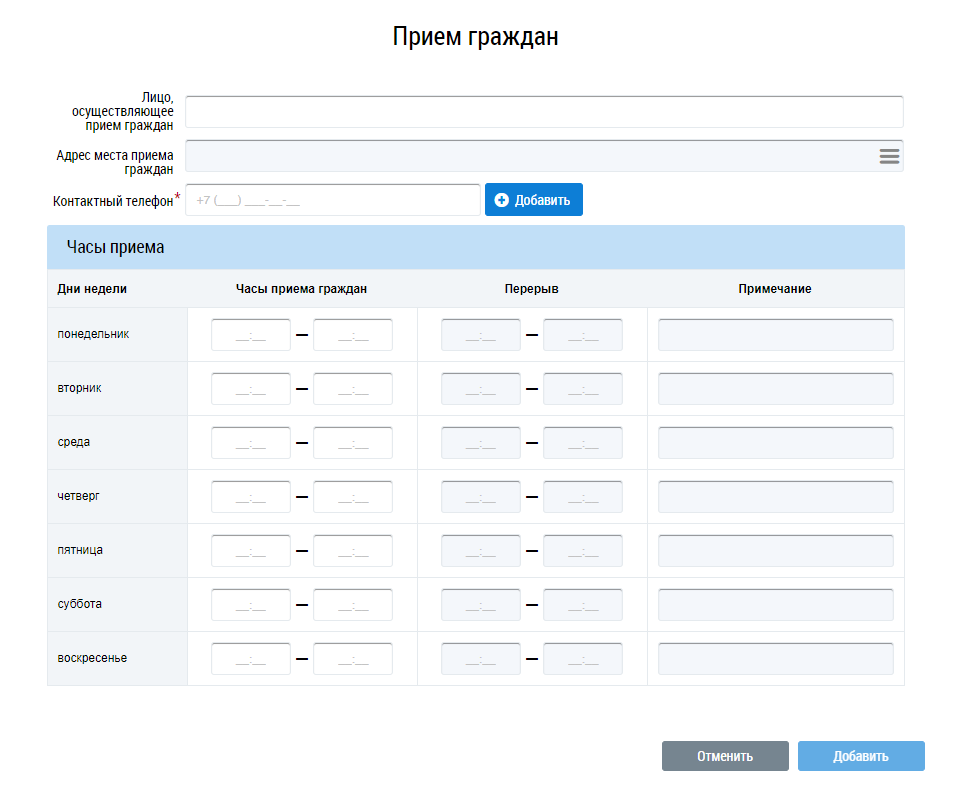The image size is (953, 787).
Task: Set понедельник reception end time
Action: pyautogui.click(x=353, y=335)
